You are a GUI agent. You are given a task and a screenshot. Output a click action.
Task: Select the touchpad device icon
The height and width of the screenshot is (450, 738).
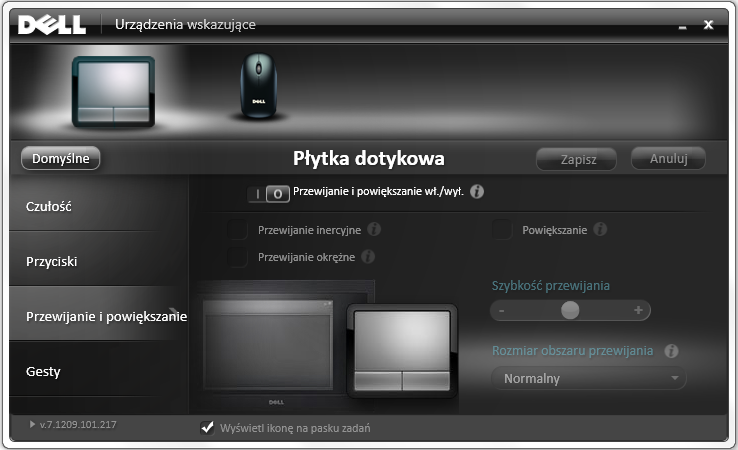click(x=113, y=92)
